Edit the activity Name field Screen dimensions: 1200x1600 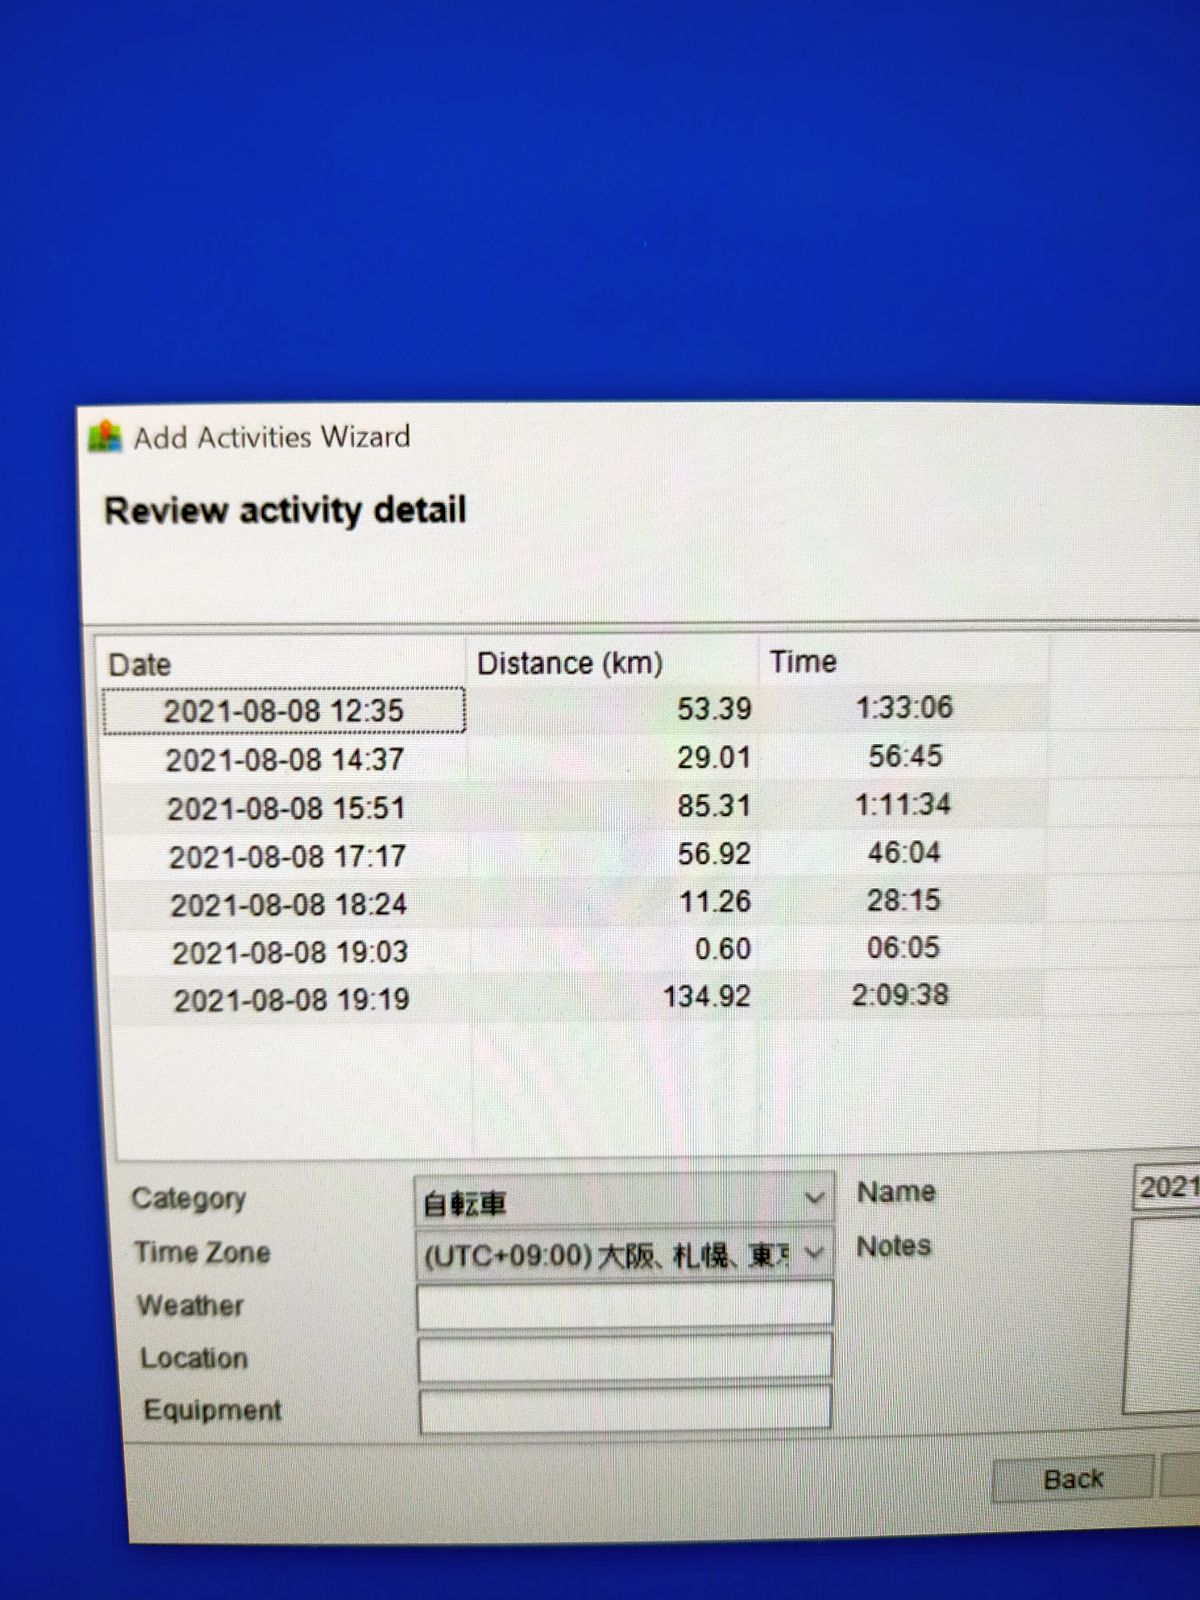point(1166,1187)
